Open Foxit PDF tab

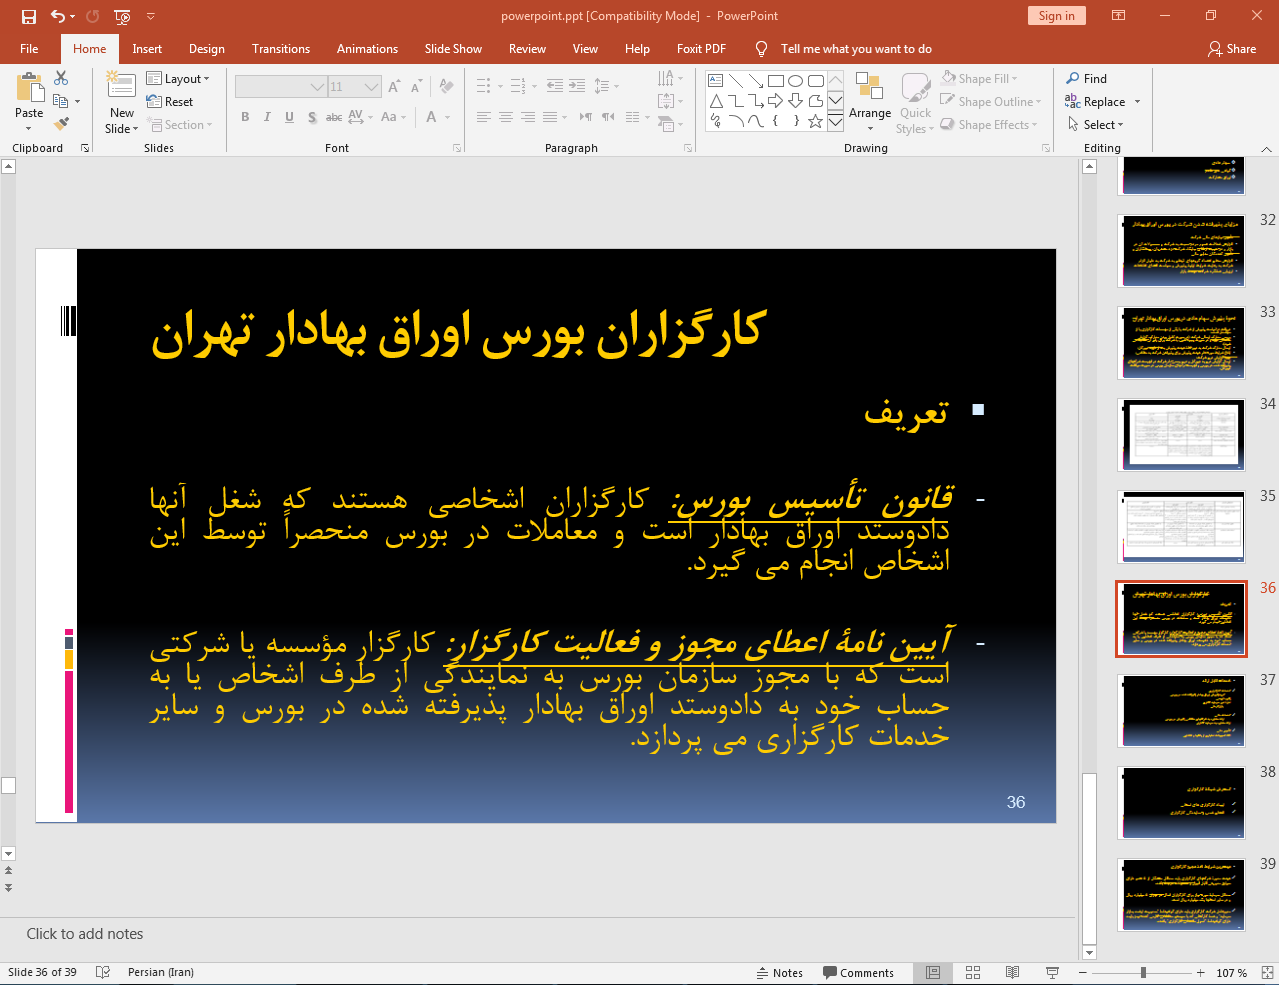(701, 49)
